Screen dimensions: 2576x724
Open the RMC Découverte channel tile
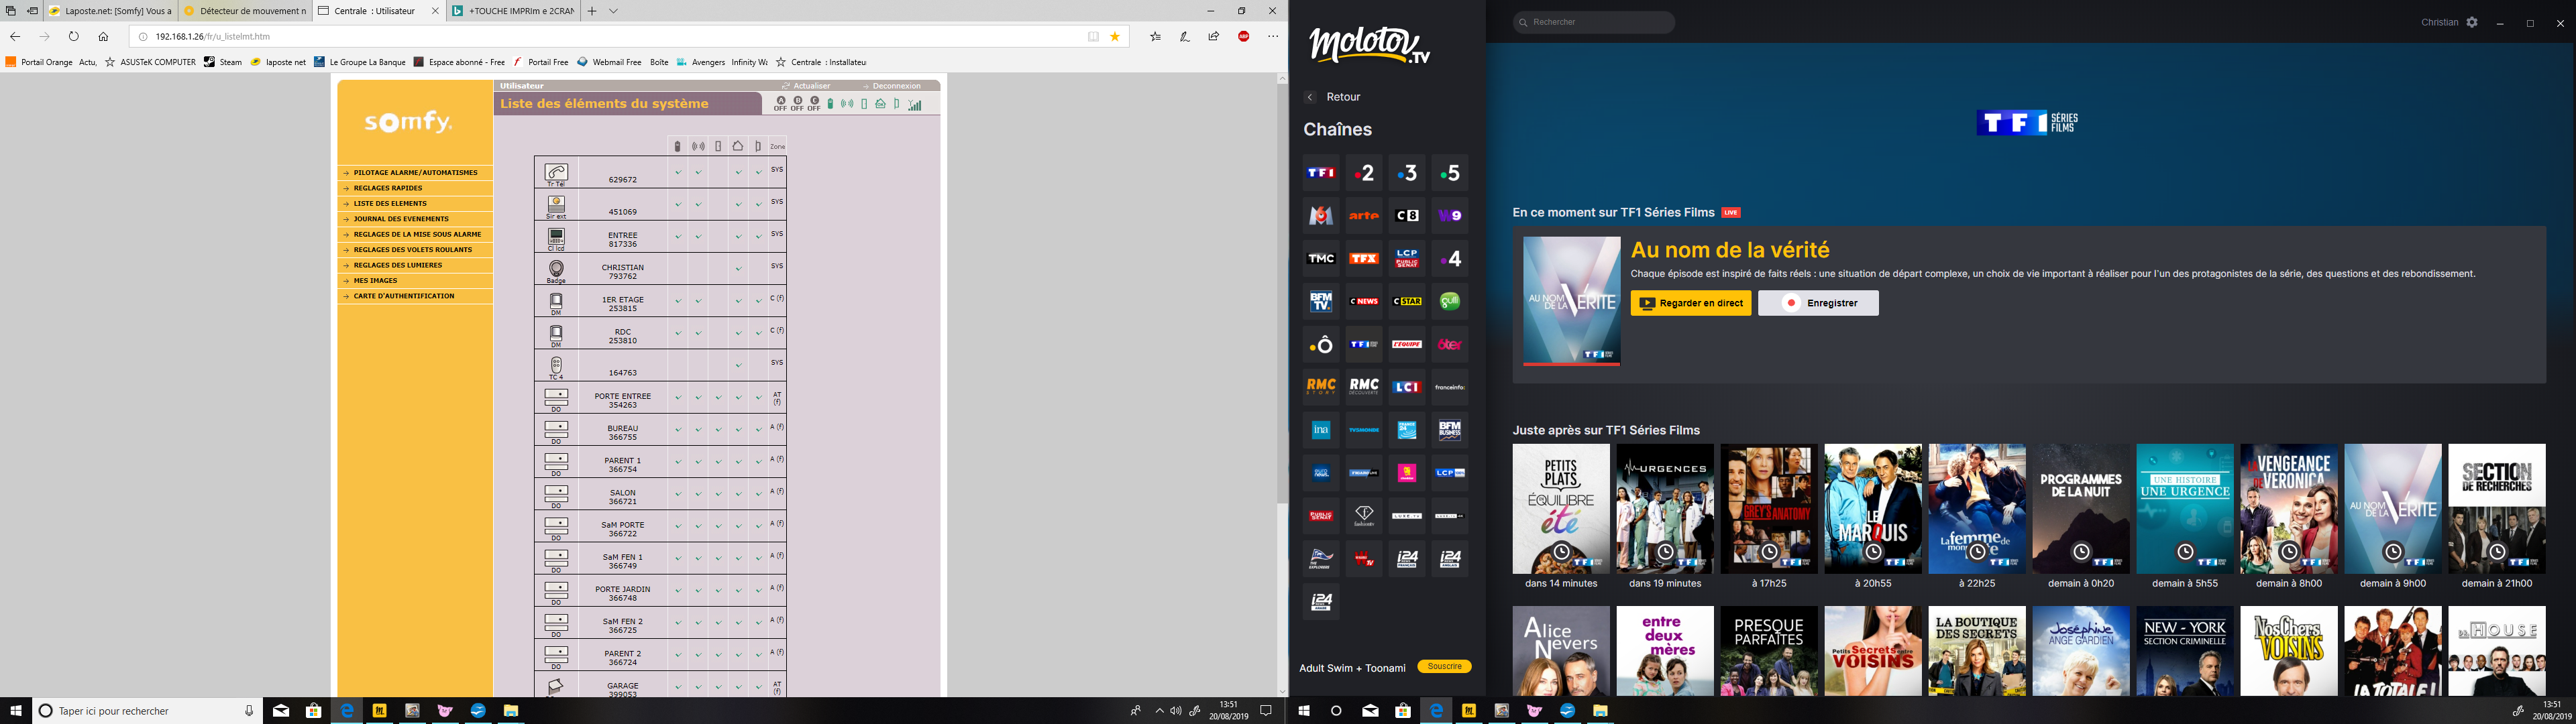[1364, 387]
